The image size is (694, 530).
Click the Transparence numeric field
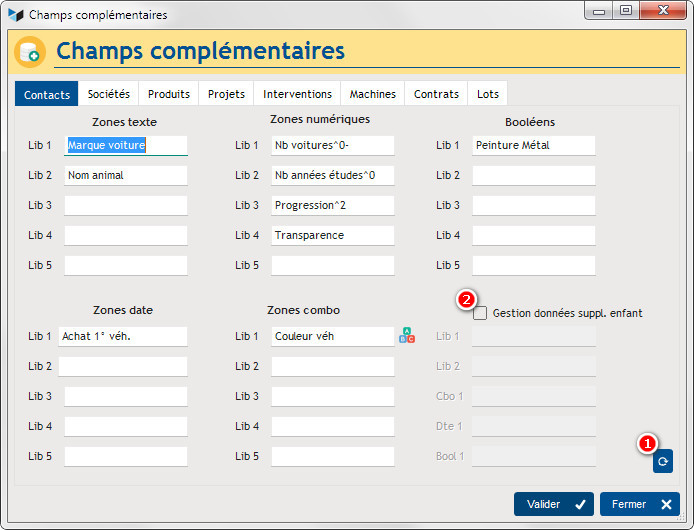tap(332, 235)
